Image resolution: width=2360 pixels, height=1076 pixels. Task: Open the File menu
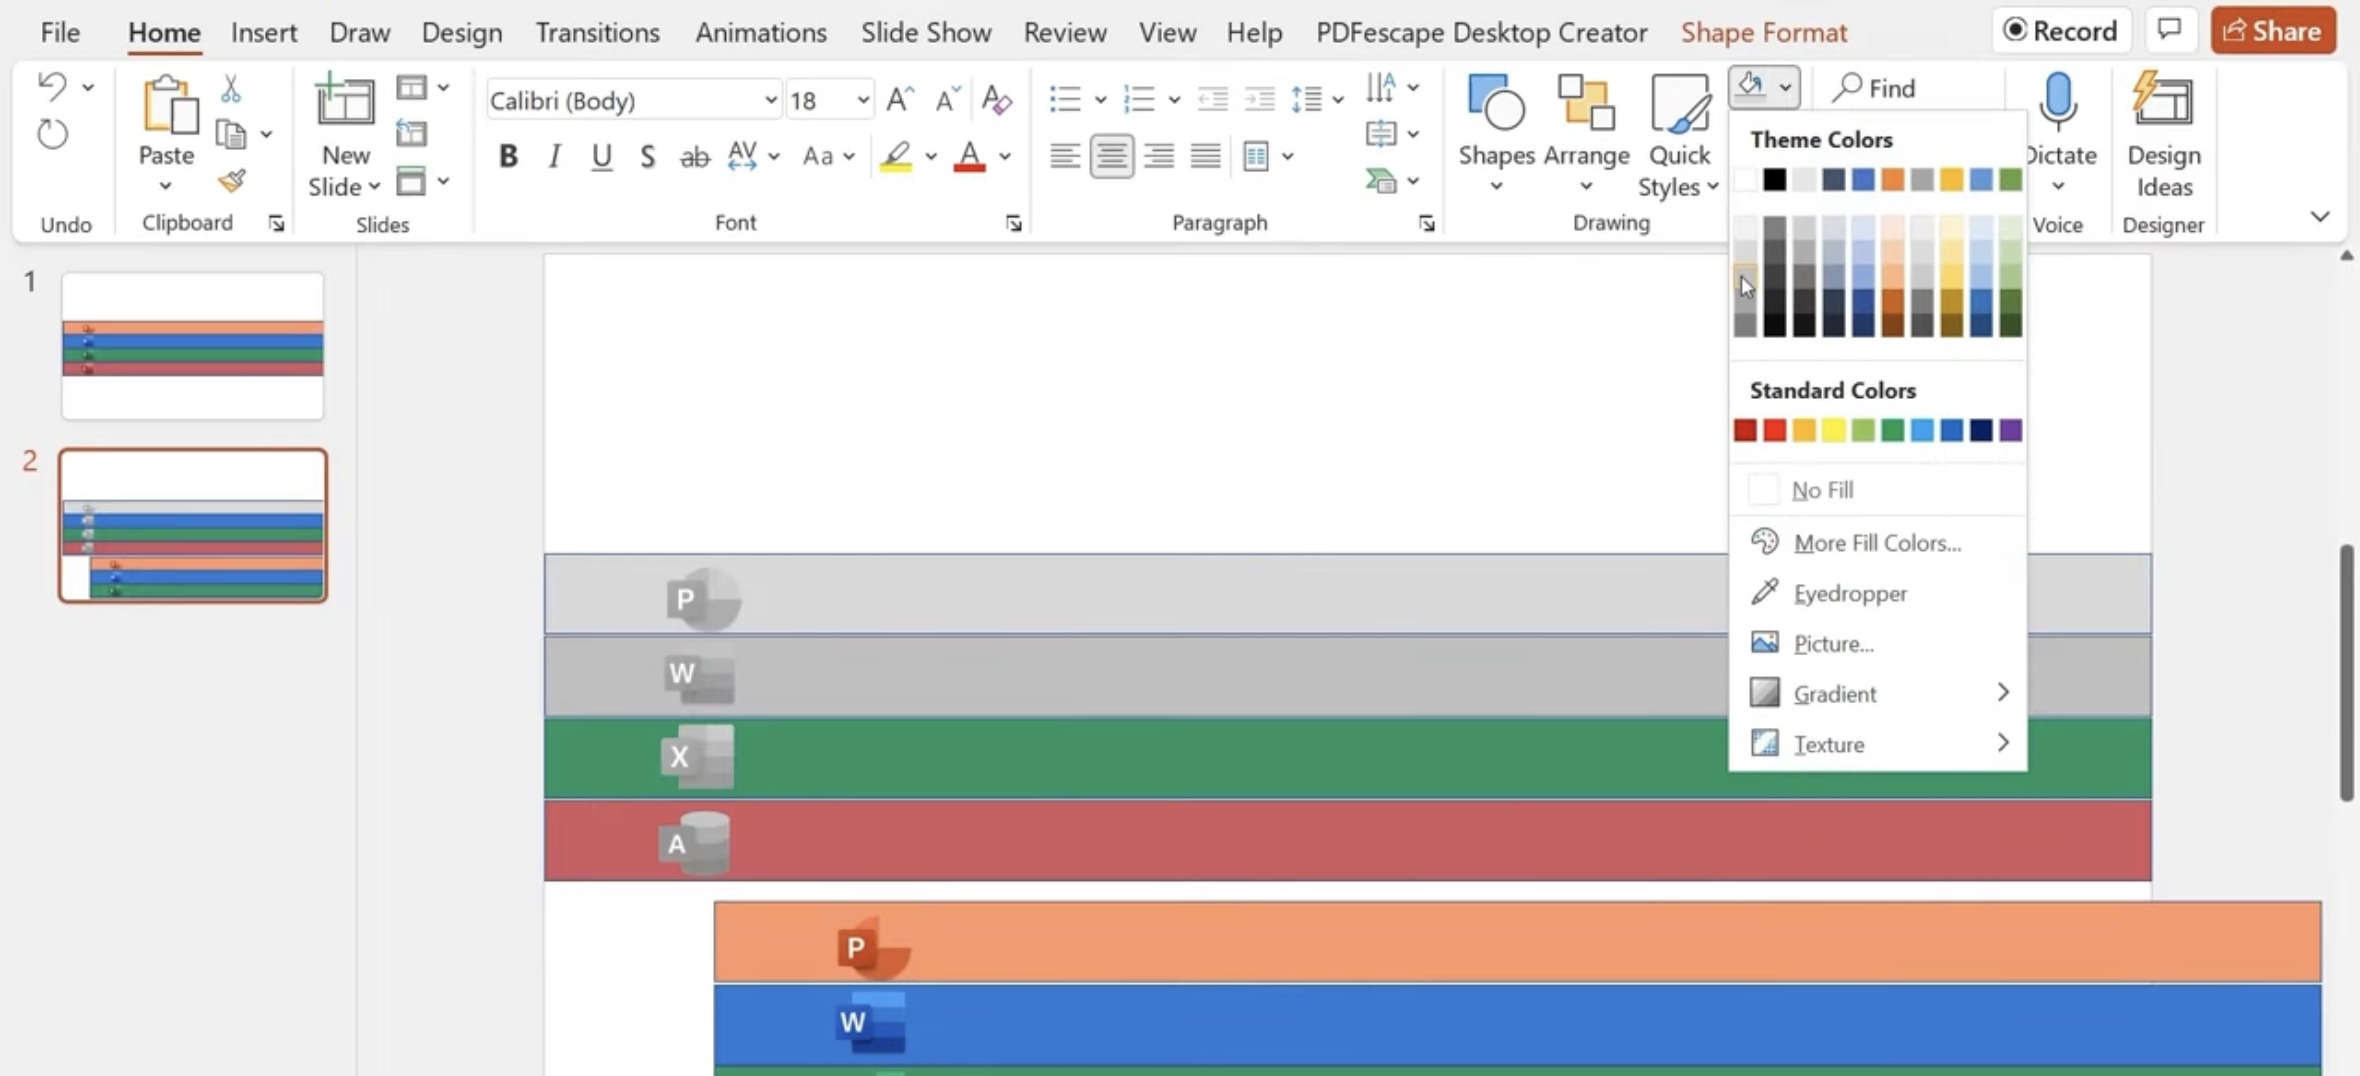pyautogui.click(x=60, y=32)
